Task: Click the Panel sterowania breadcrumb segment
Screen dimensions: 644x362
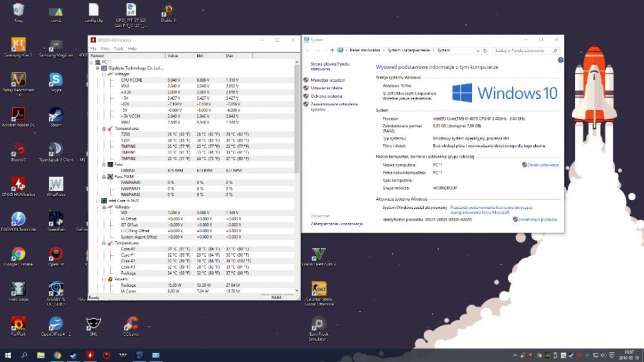Action: [x=364, y=50]
